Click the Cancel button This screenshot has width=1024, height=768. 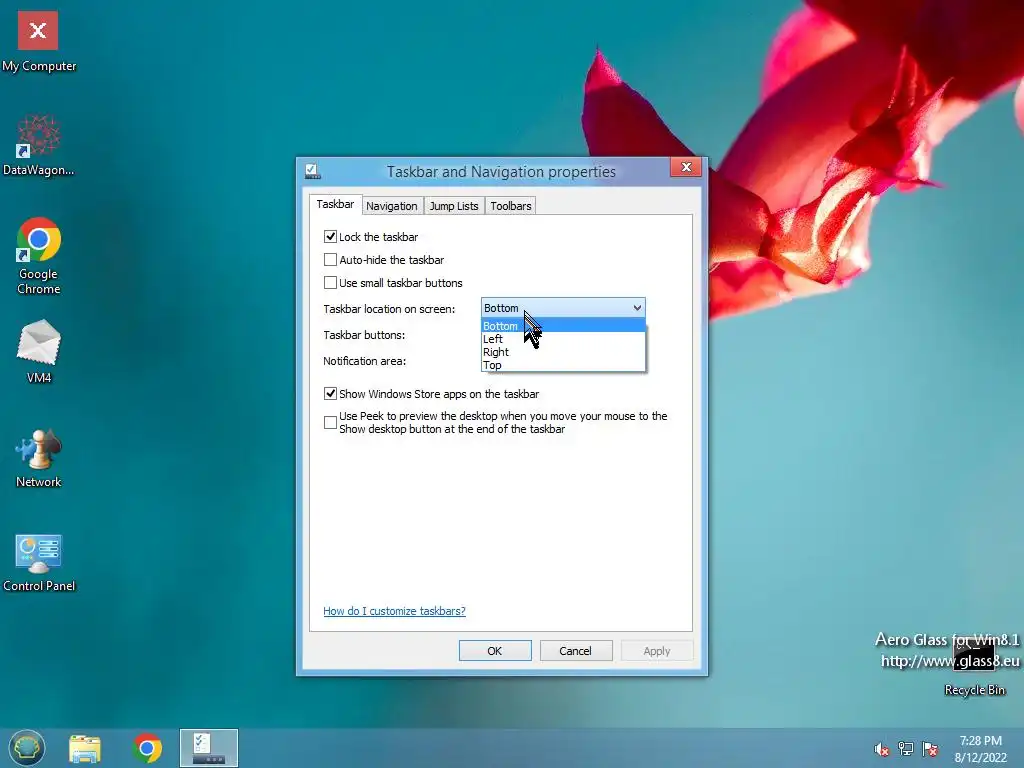pyautogui.click(x=575, y=650)
